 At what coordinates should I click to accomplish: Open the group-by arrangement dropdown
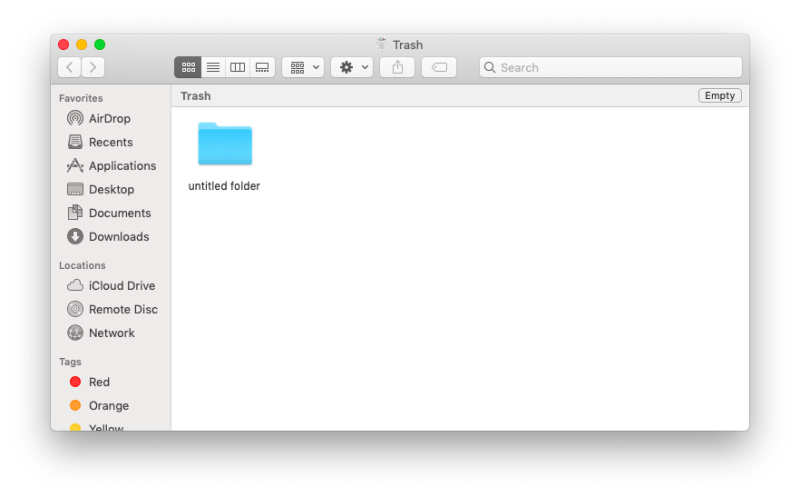click(x=303, y=67)
